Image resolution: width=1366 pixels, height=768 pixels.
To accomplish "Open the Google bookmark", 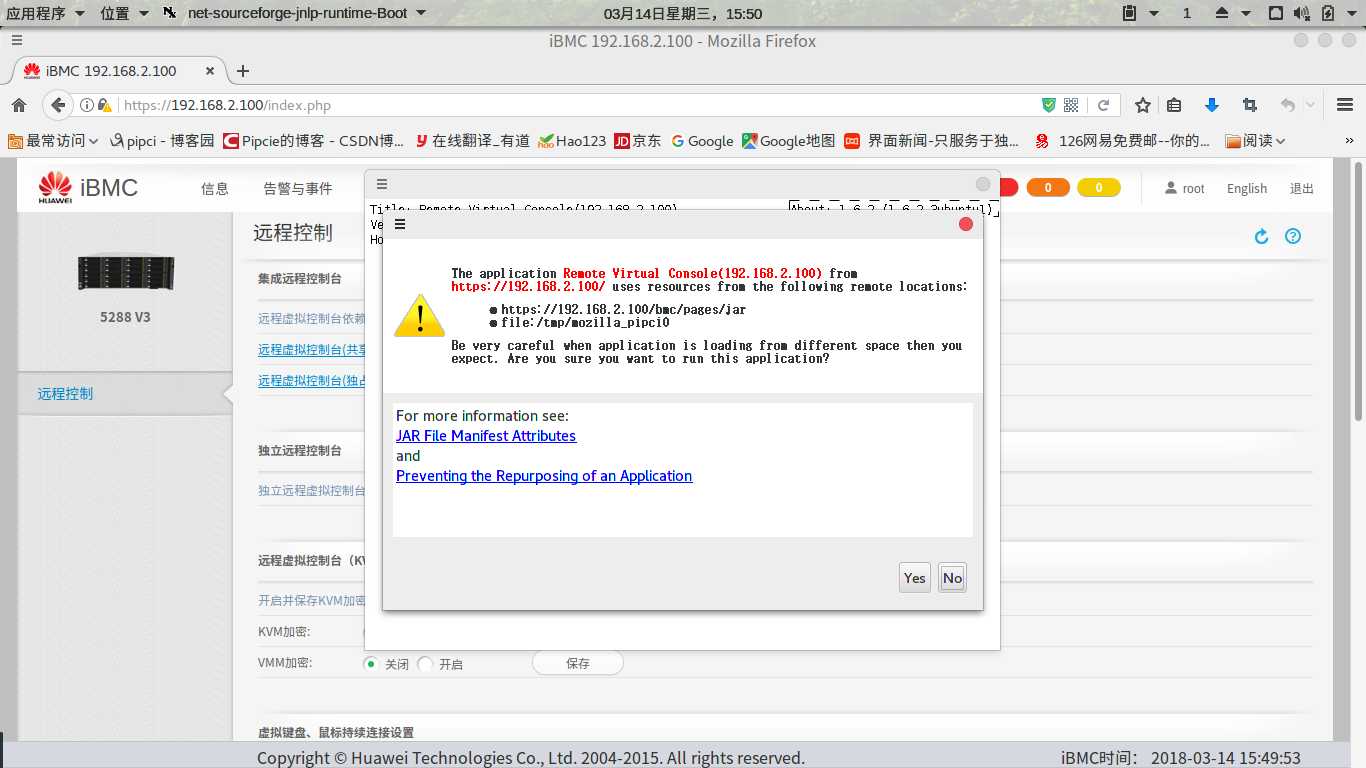I will point(702,141).
